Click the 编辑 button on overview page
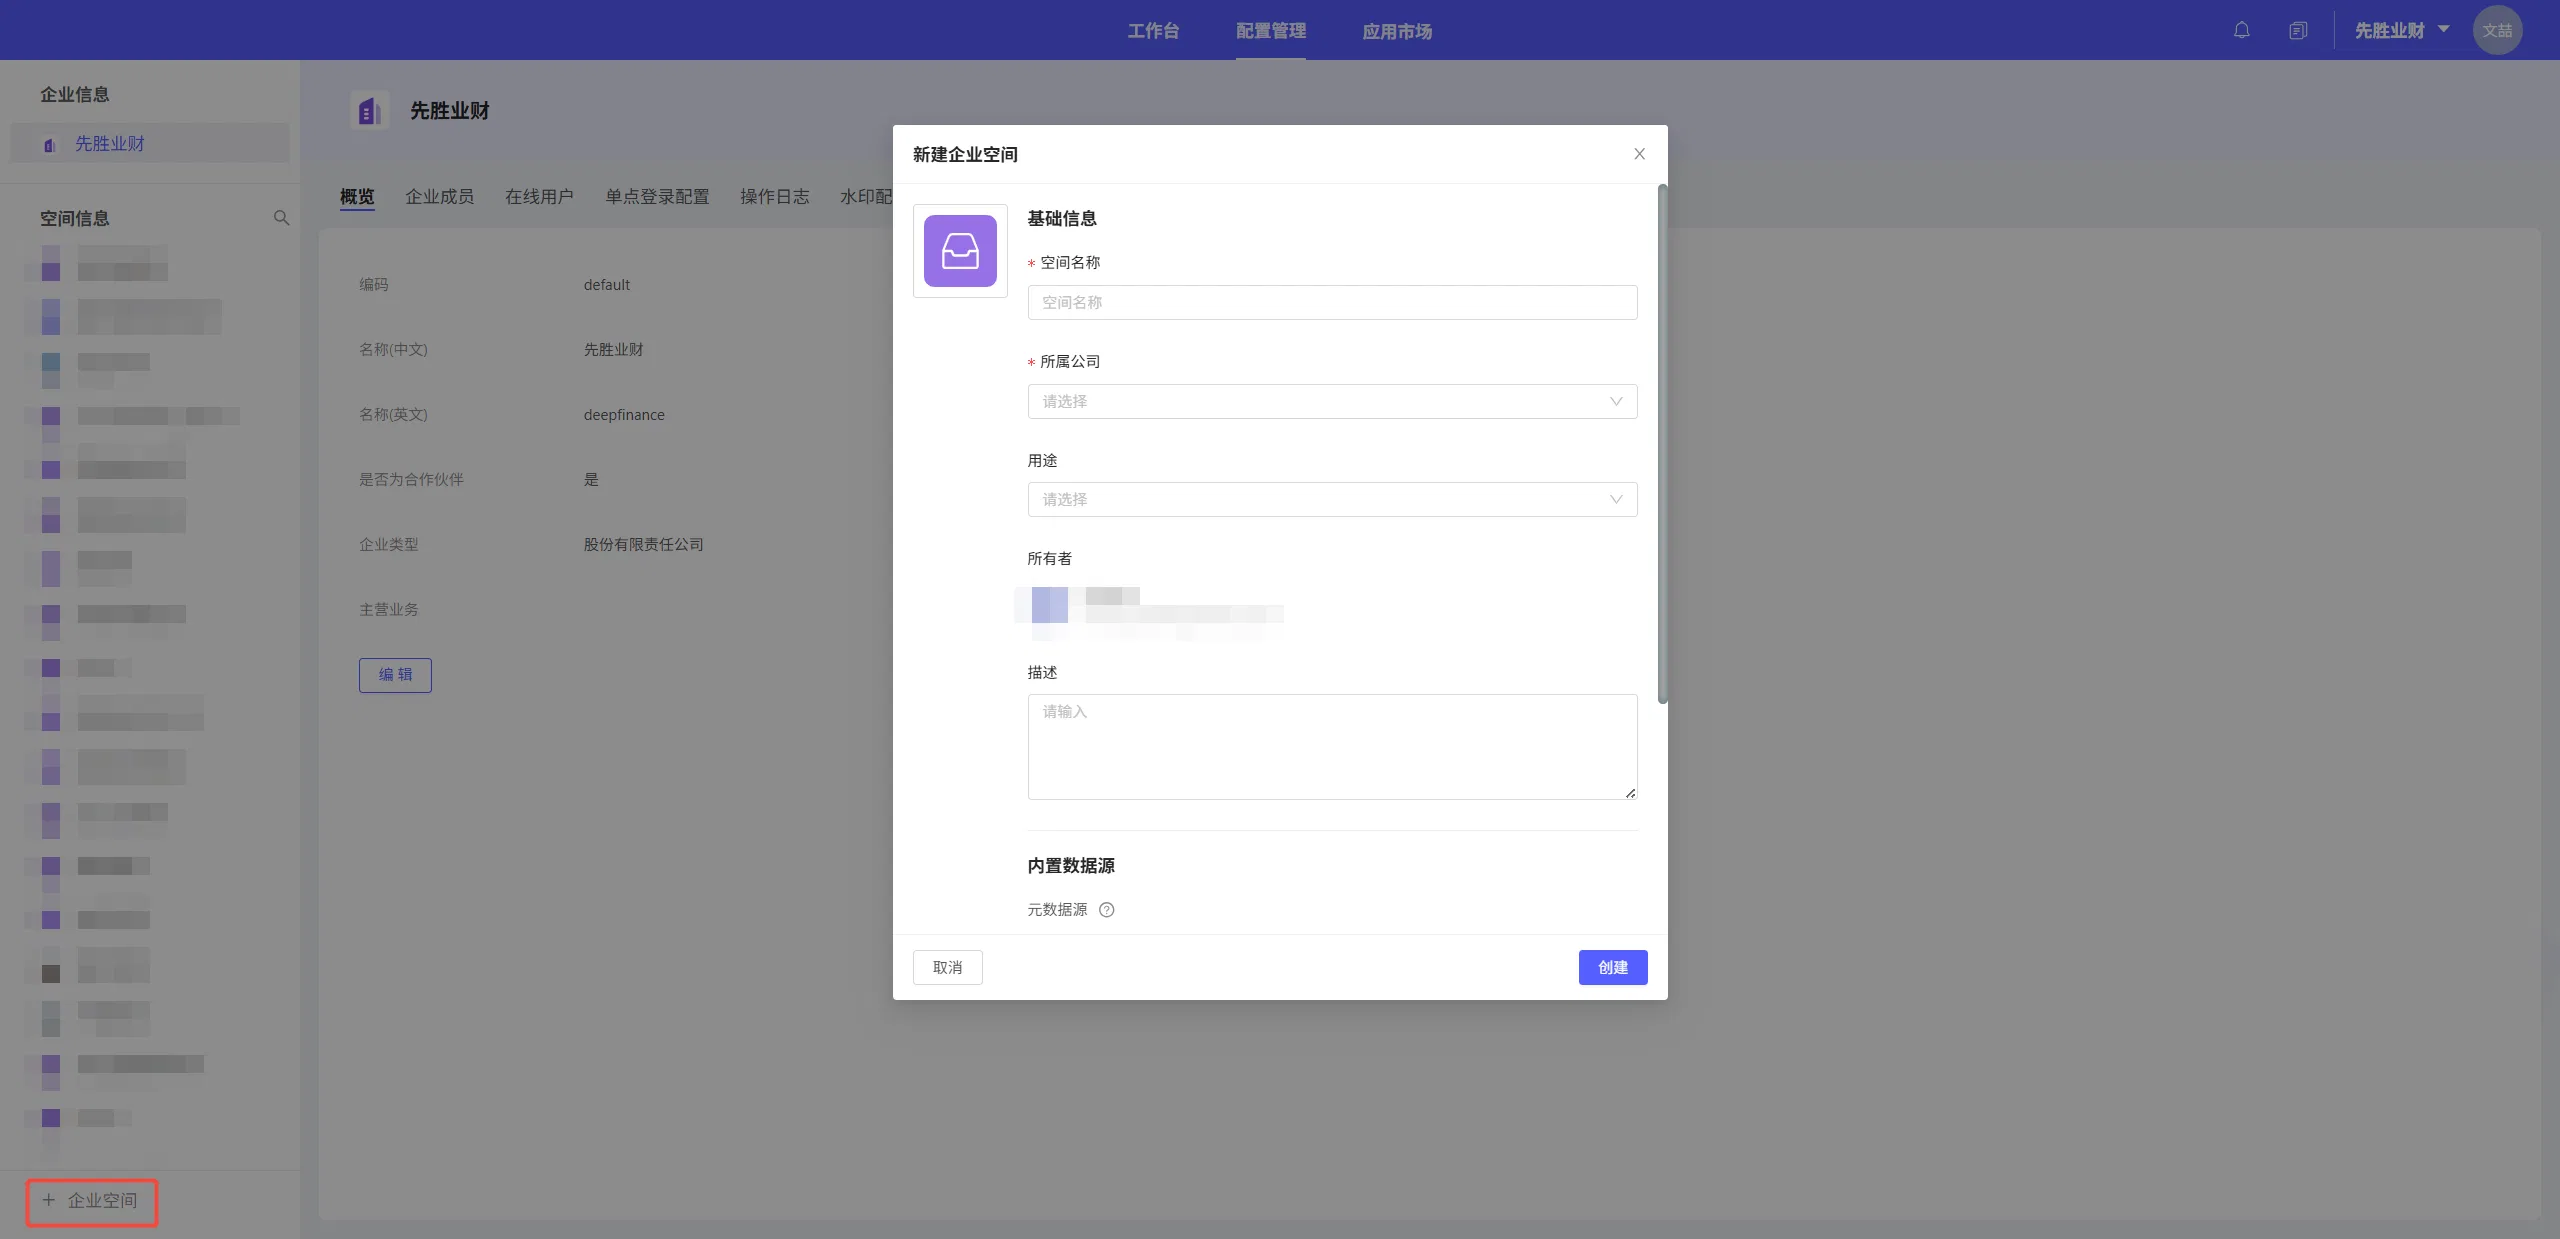 395,675
